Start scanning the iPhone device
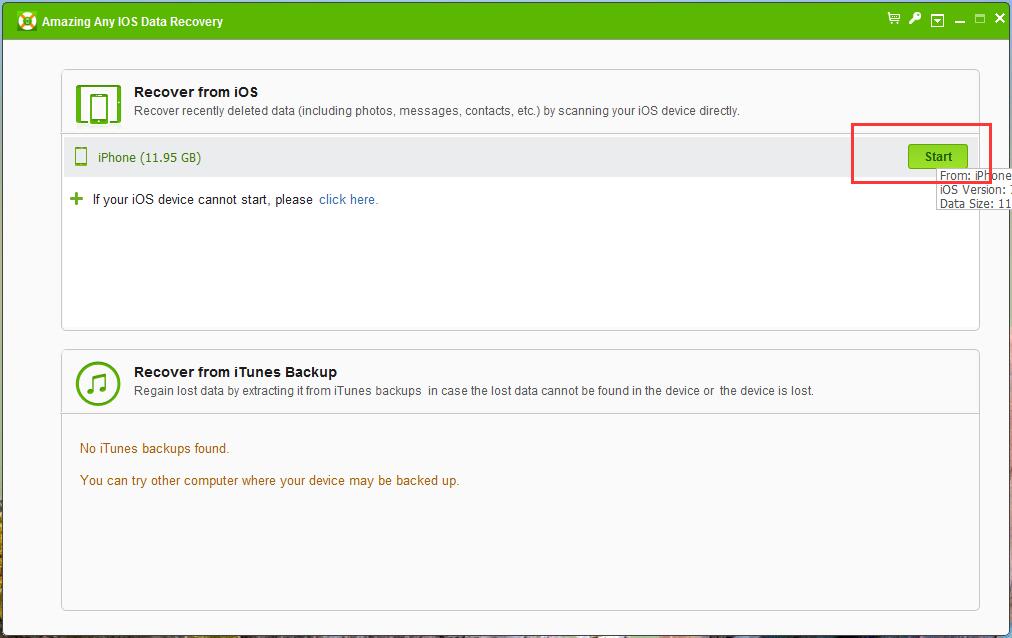The width and height of the screenshot is (1012, 638). [938, 157]
